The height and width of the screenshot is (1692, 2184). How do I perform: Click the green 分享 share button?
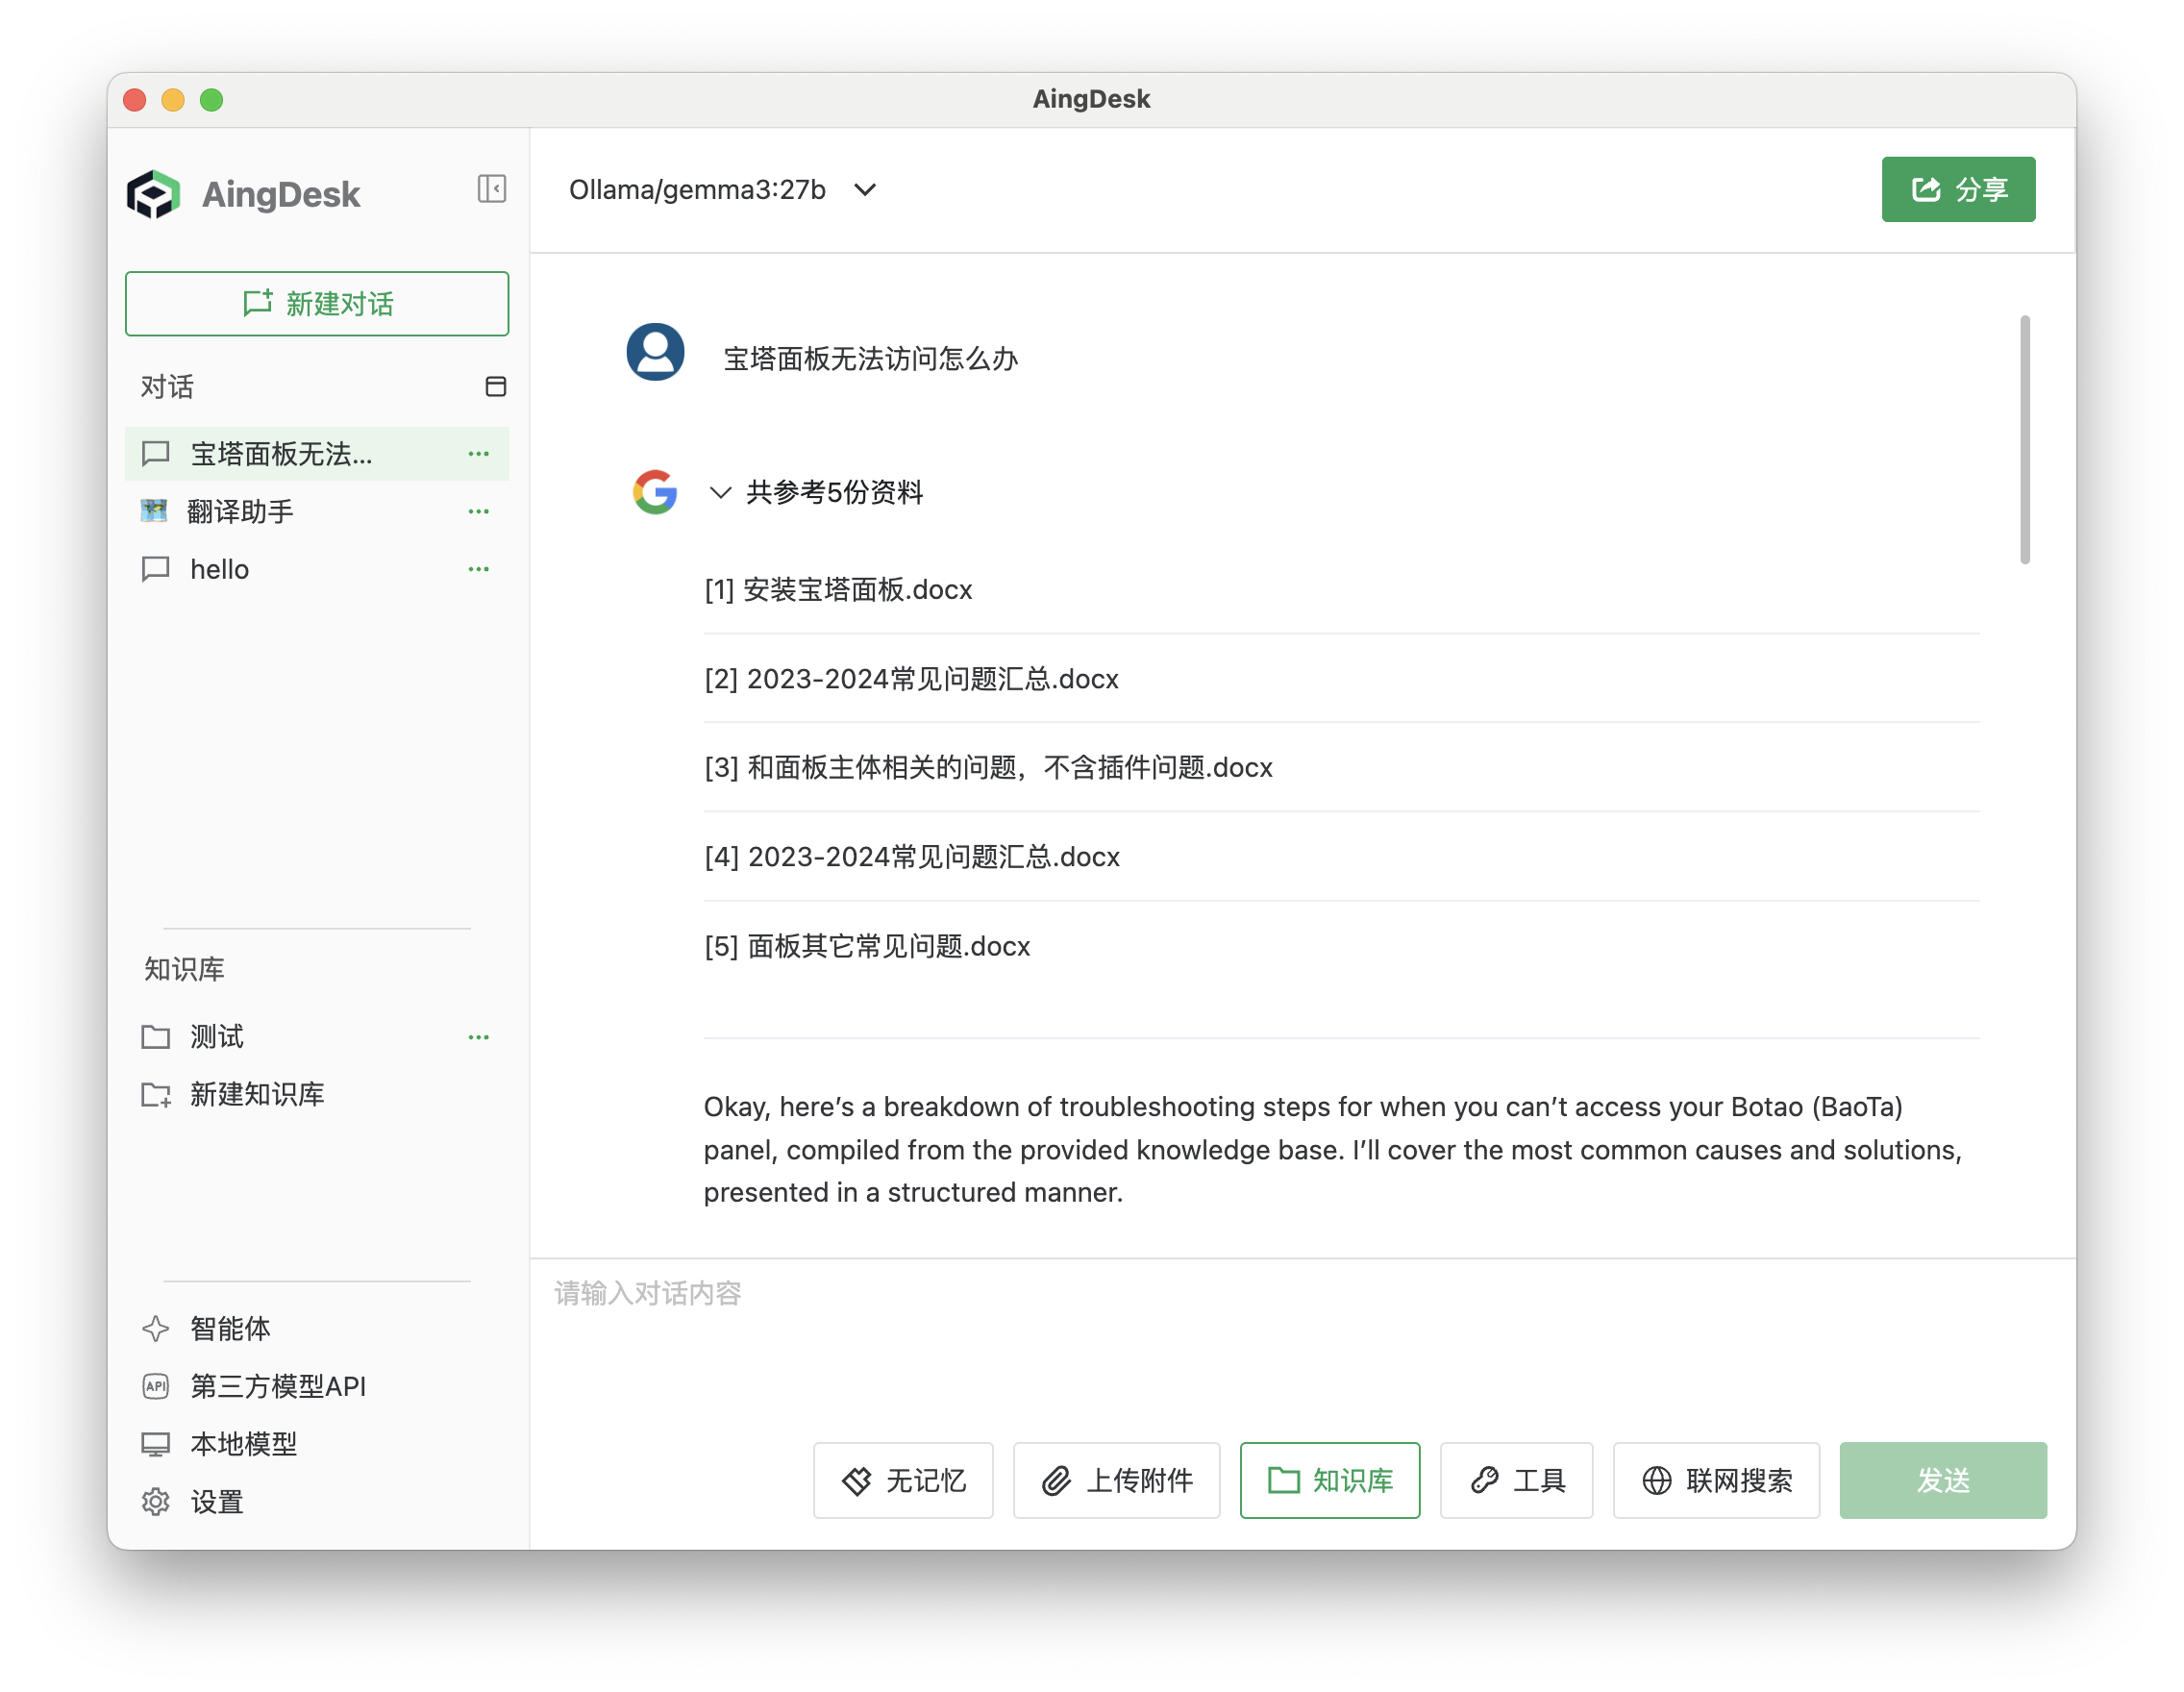(x=1957, y=190)
